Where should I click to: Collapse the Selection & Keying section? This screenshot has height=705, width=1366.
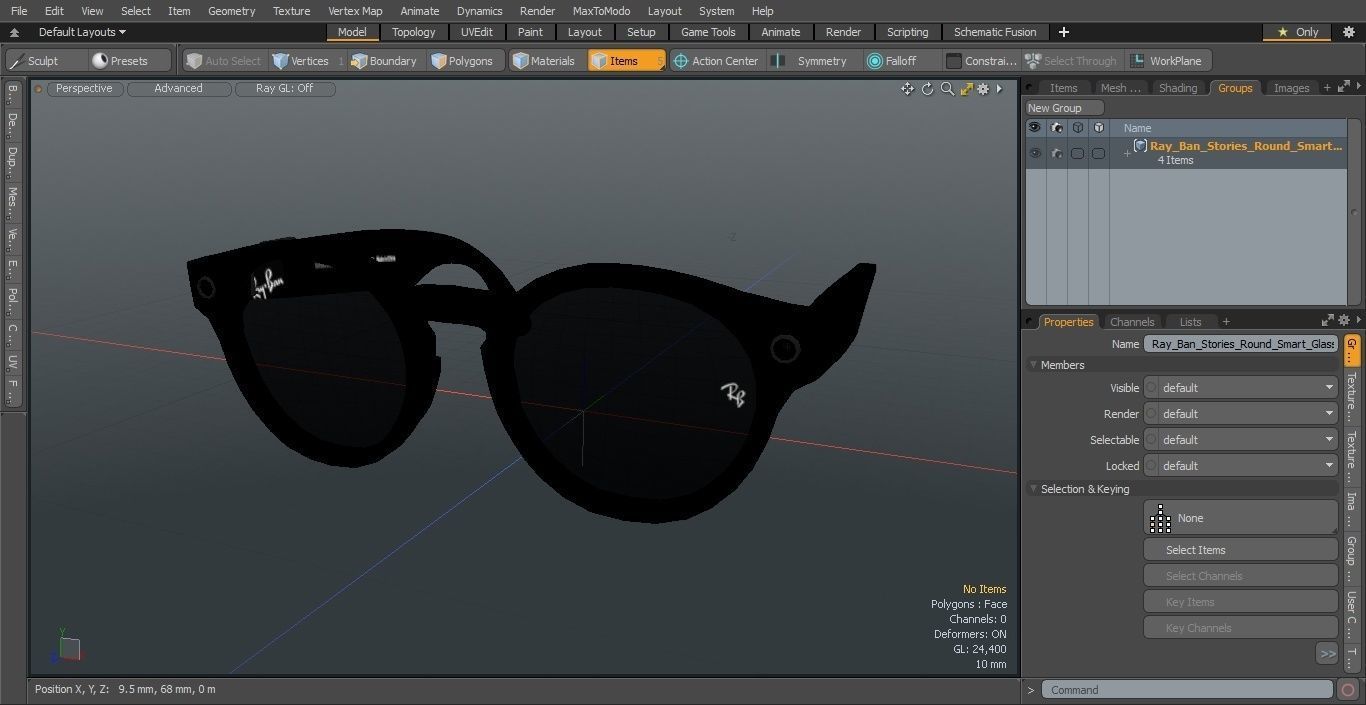click(1033, 489)
